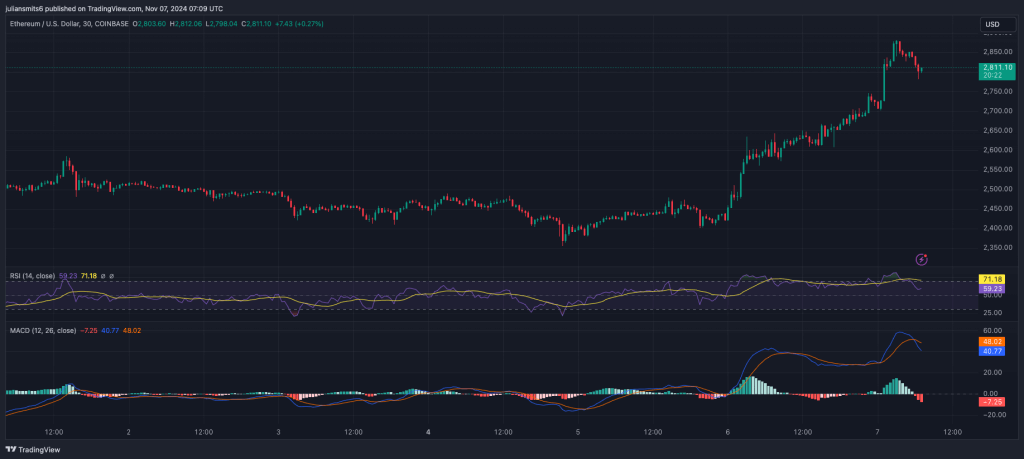
Task: Click the 20.00 MACD axis label
Action: point(993,372)
